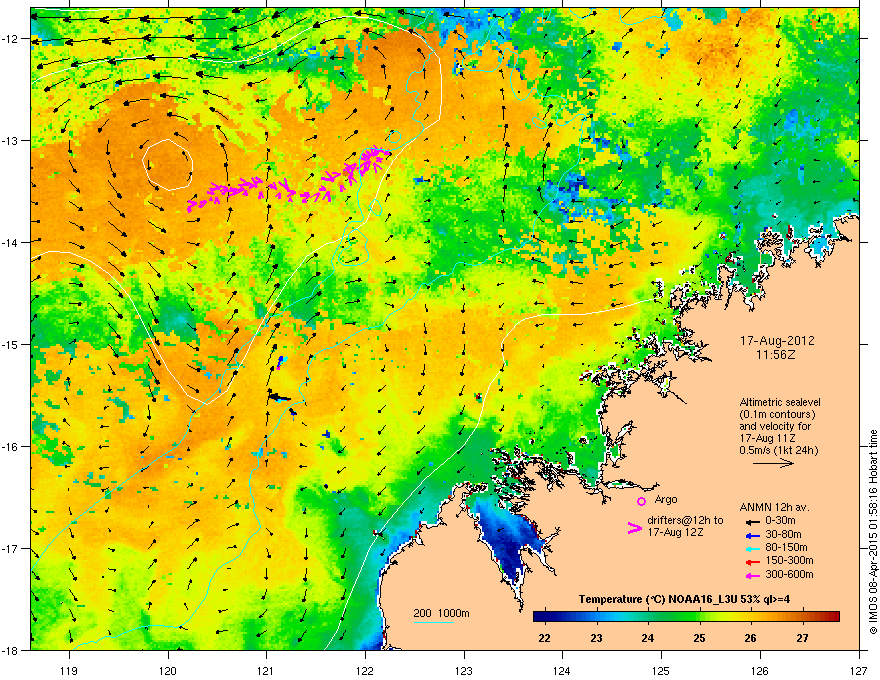Click the 300-600m legend label
The width and height of the screenshot is (880, 680).
pos(789,574)
